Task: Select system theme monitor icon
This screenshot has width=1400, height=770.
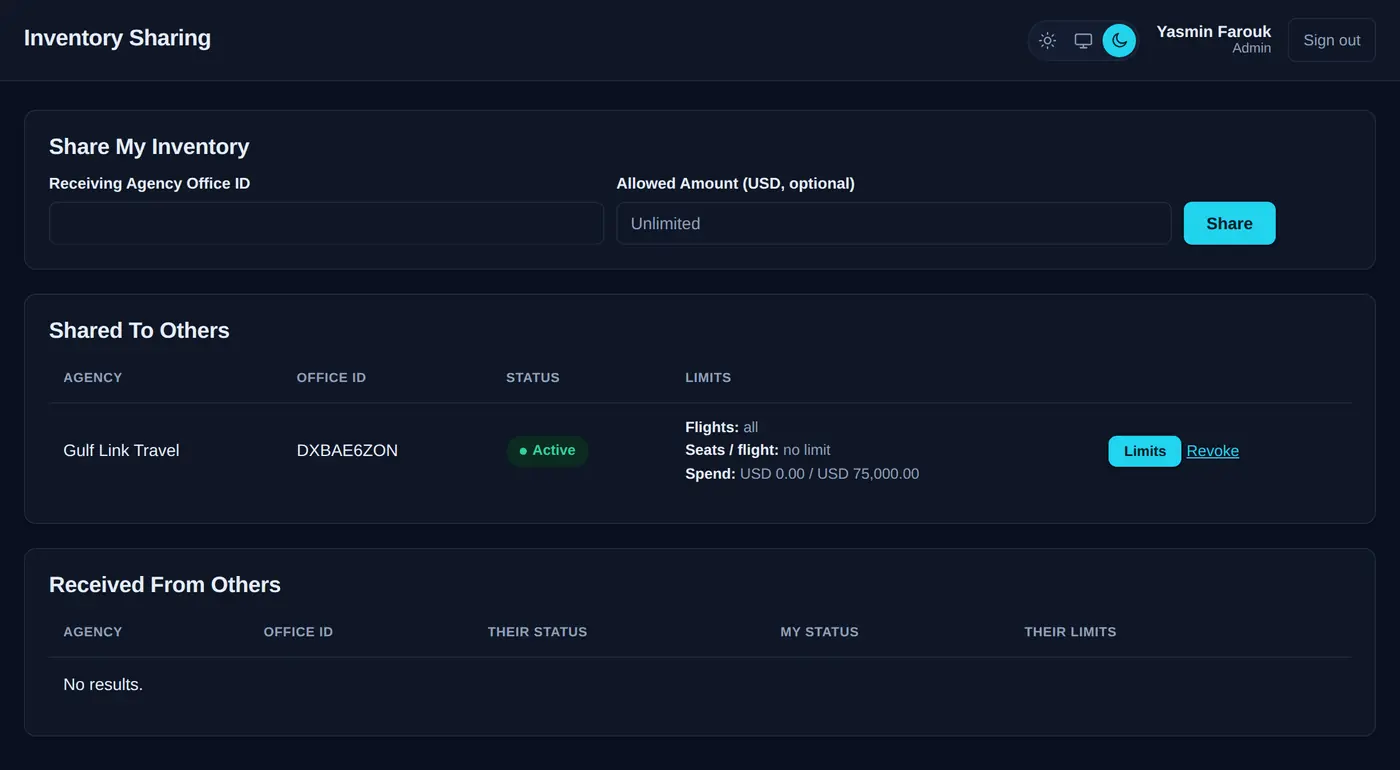Action: (x=1083, y=41)
